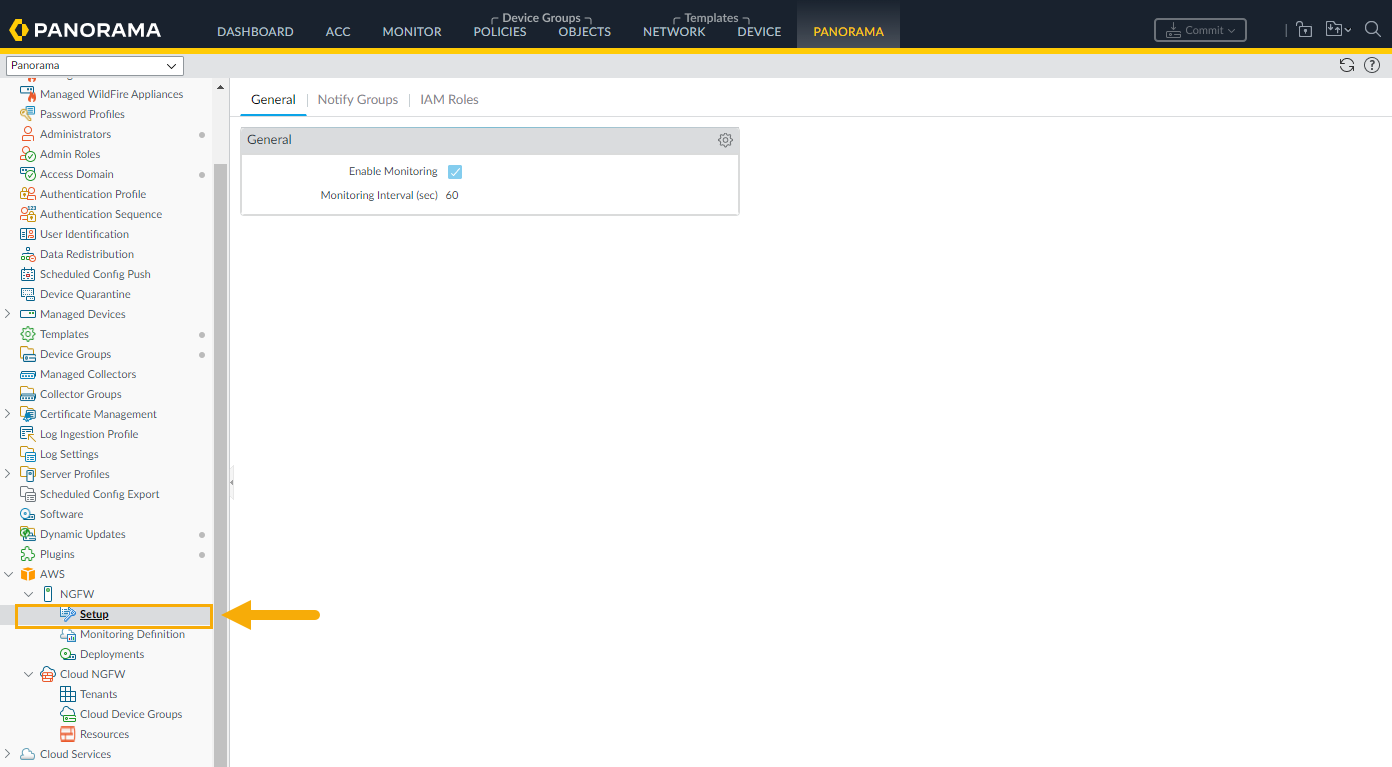The image size is (1392, 767).
Task: Click the Monitoring Interval value 60
Action: coord(452,196)
